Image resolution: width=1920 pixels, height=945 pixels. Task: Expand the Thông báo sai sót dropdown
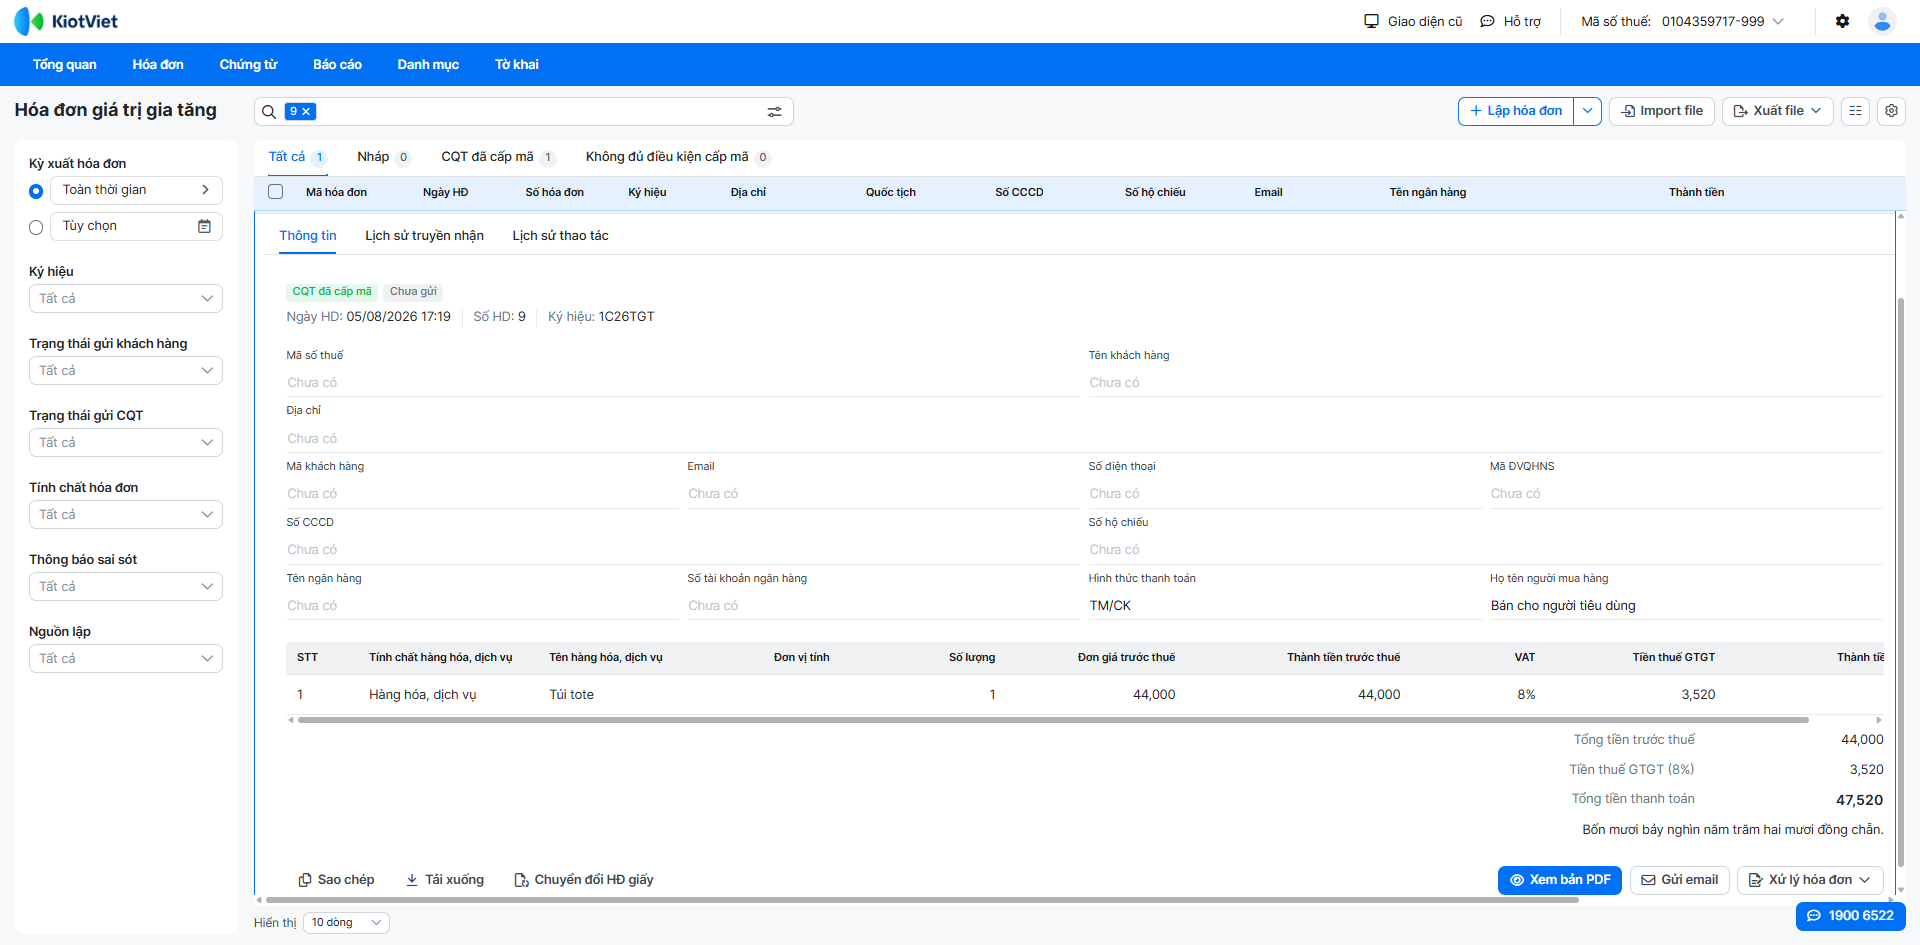tap(126, 587)
